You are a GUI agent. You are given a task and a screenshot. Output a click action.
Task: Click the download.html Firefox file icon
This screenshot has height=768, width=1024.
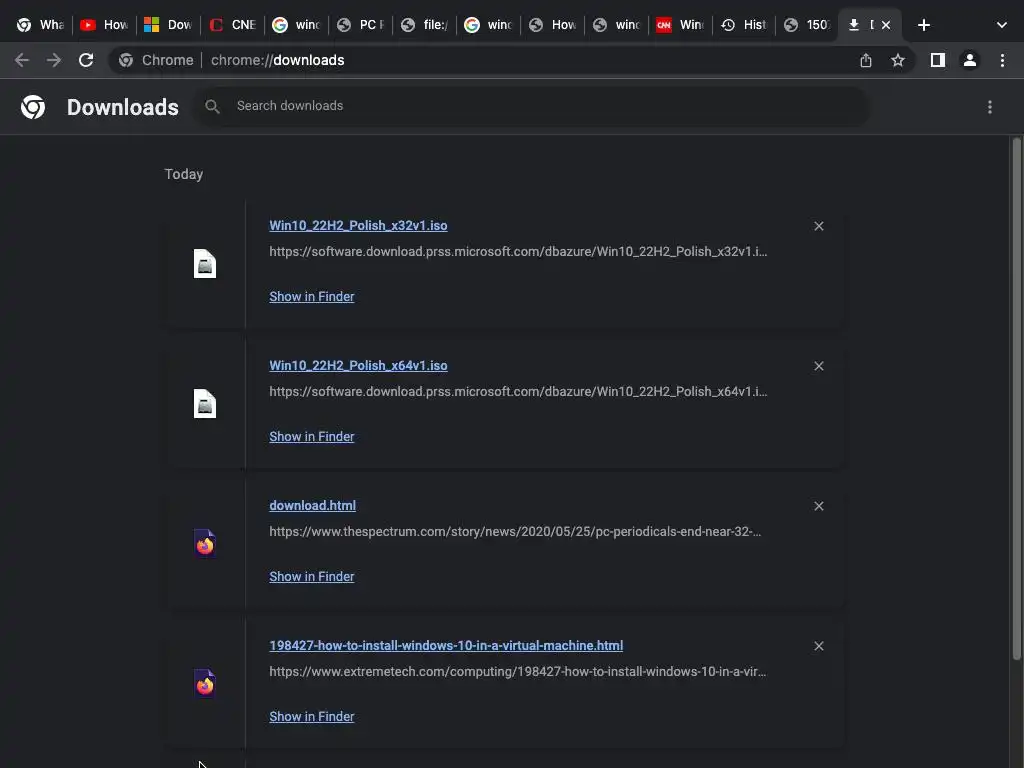click(204, 543)
